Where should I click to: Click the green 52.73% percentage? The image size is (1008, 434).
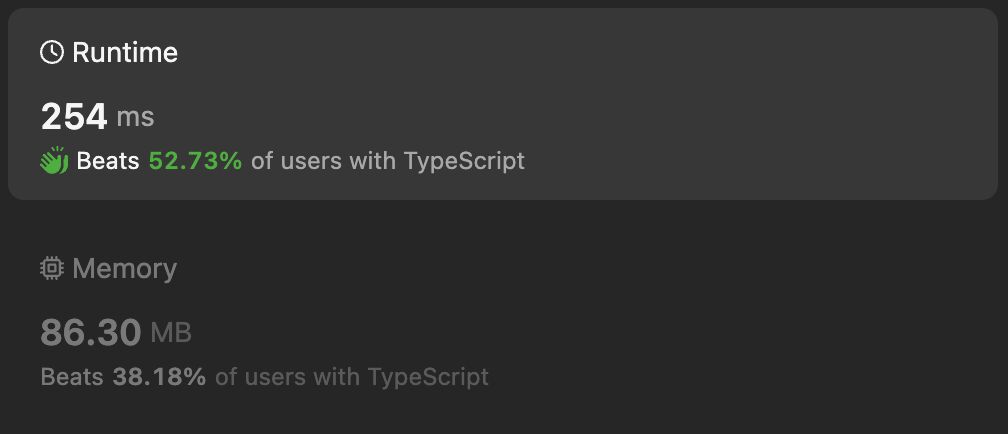195,161
